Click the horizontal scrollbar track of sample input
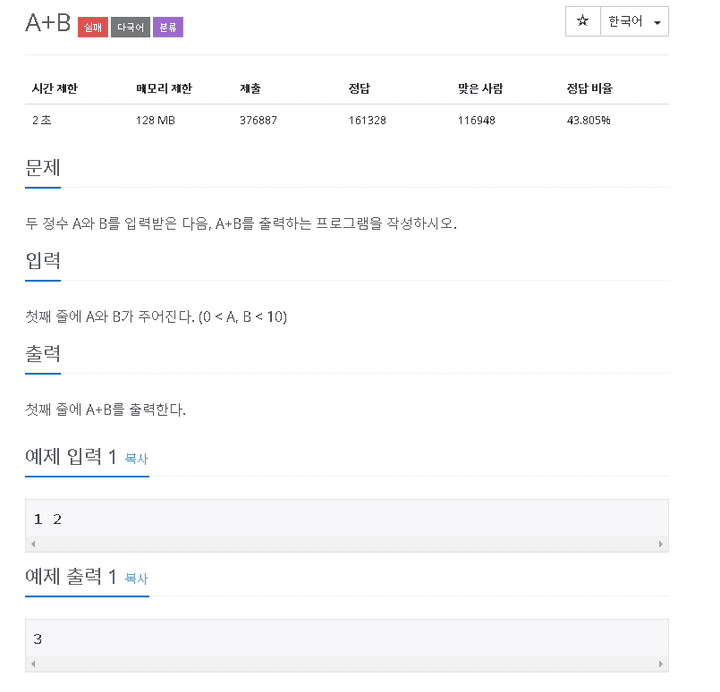The height and width of the screenshot is (692, 720). coord(347,544)
